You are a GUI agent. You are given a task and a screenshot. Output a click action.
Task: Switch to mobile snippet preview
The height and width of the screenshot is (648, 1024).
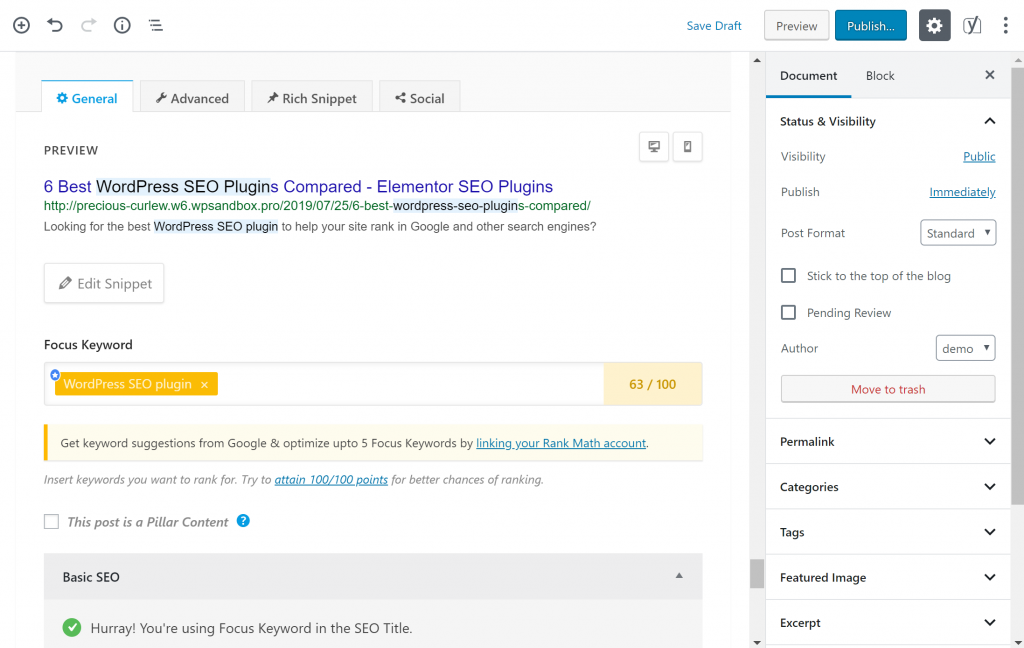(x=687, y=147)
